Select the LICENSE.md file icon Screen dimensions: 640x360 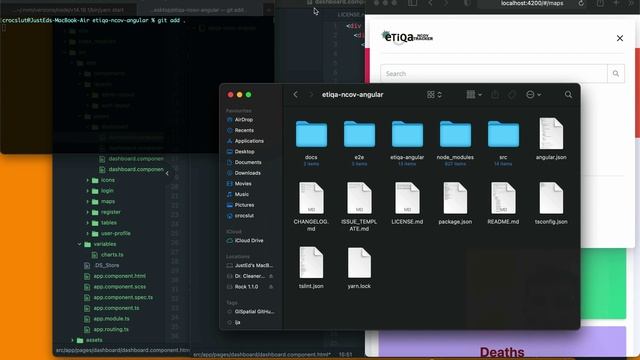(x=407, y=198)
